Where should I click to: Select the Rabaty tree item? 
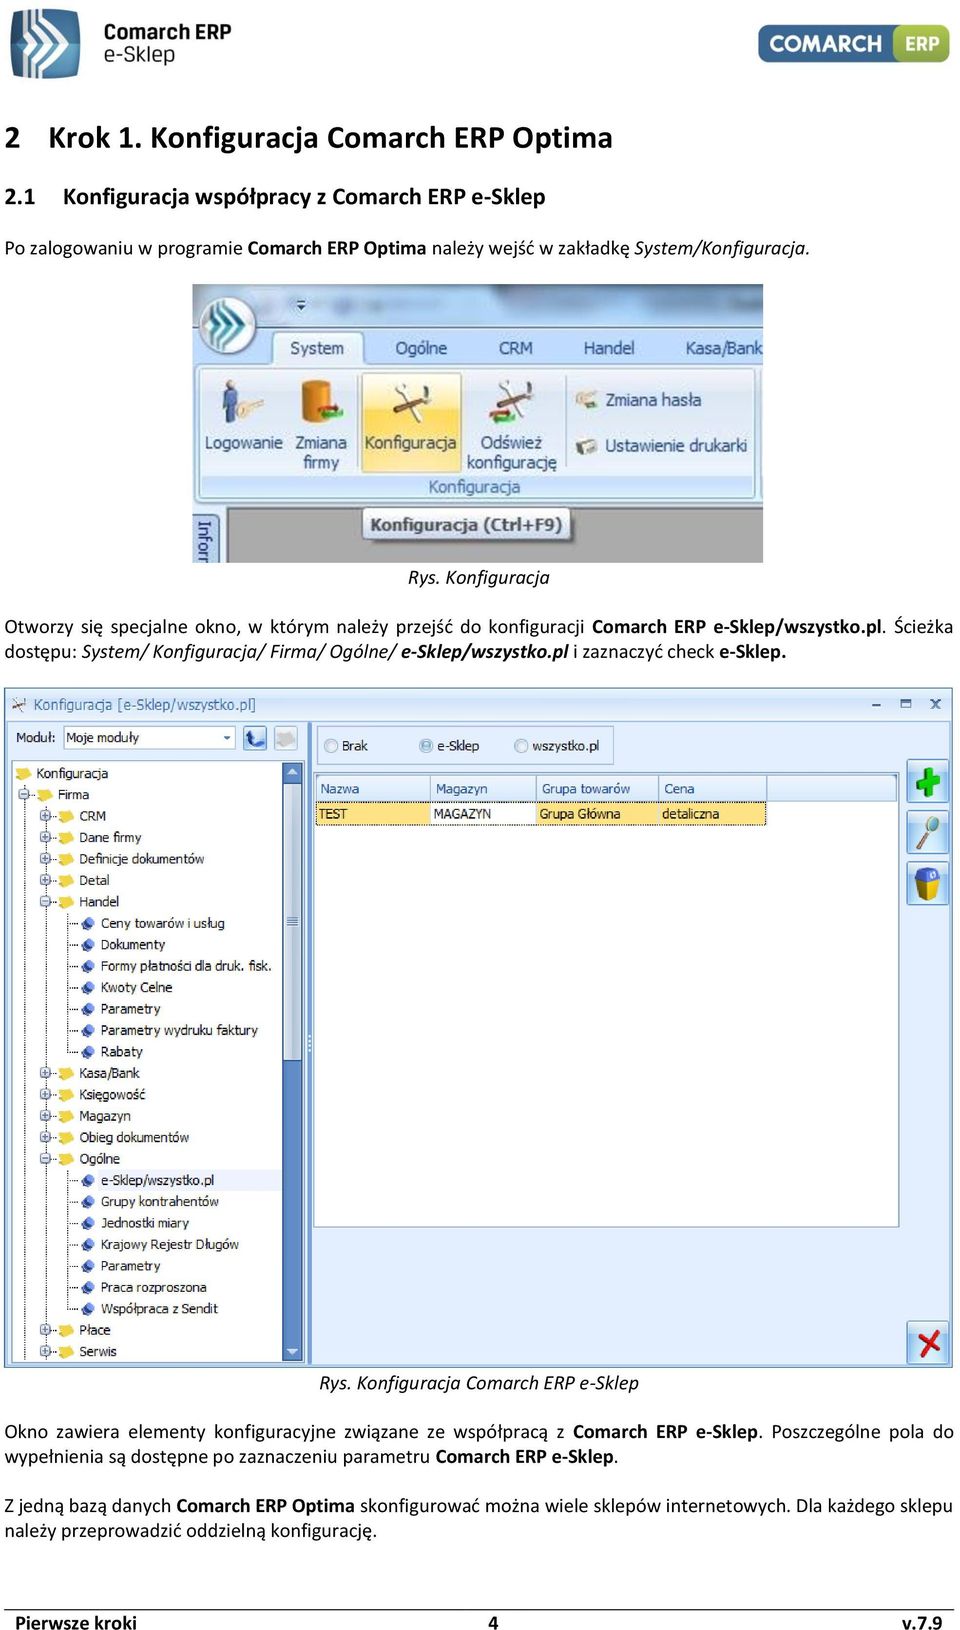tap(121, 1052)
